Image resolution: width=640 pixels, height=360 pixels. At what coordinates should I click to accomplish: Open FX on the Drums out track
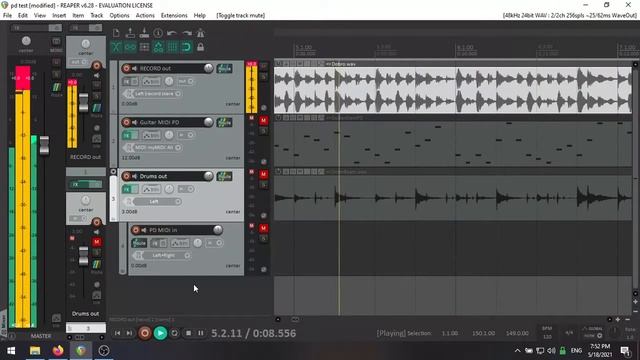coord(127,189)
